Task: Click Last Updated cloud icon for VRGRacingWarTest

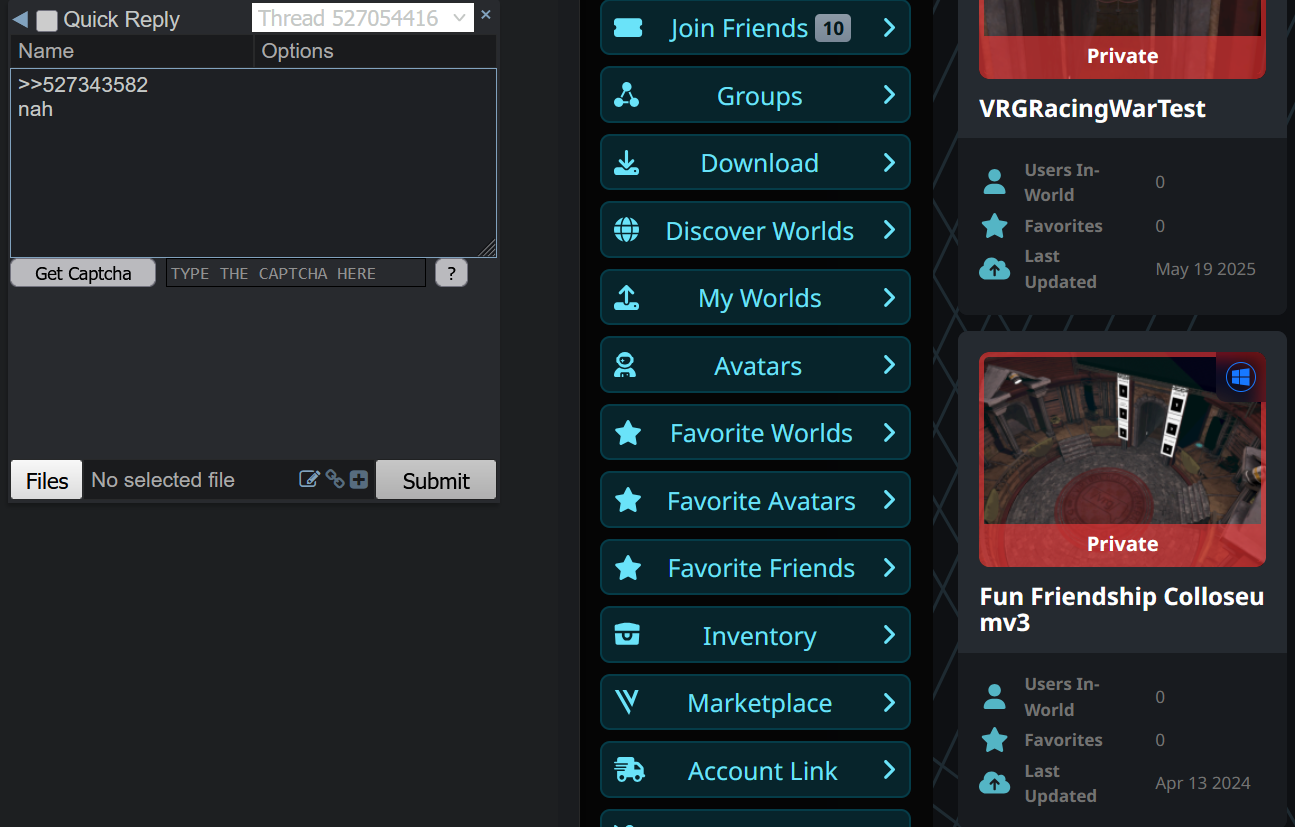Action: [994, 269]
